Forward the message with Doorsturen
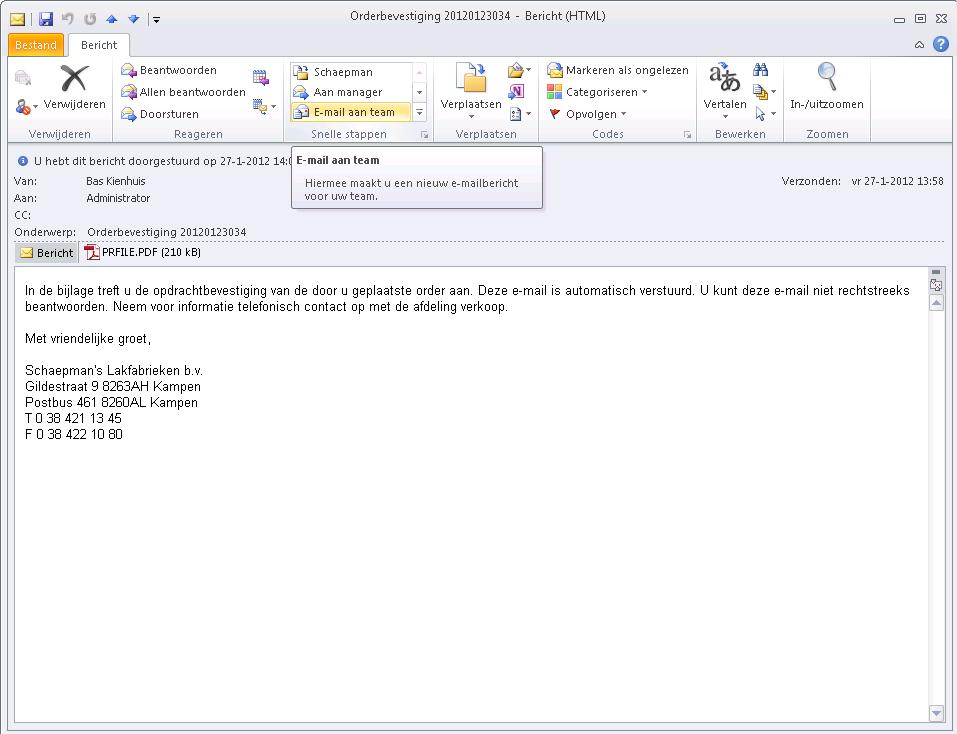Screen dimensions: 957x734 pyautogui.click(x=160, y=114)
